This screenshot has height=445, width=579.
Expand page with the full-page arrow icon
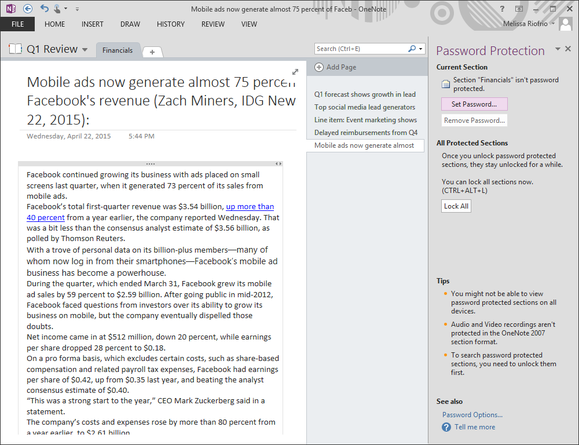pyautogui.click(x=295, y=72)
